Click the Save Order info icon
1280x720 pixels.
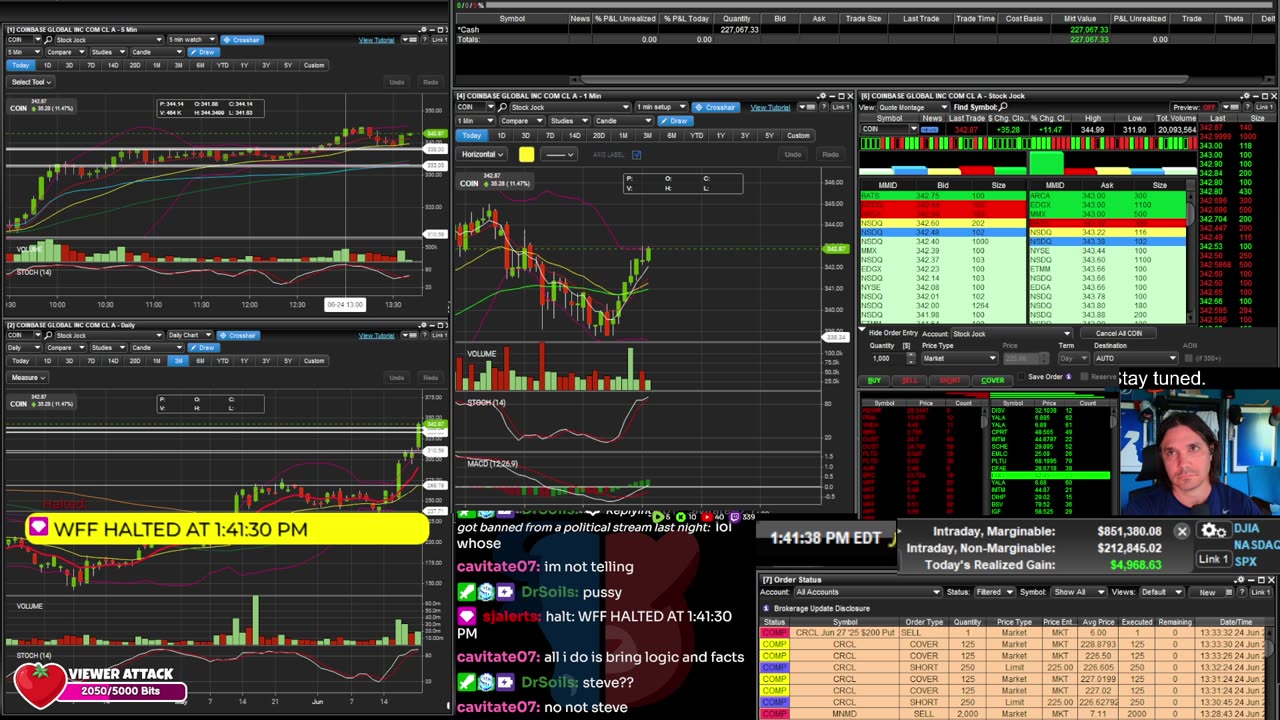click(x=1068, y=377)
